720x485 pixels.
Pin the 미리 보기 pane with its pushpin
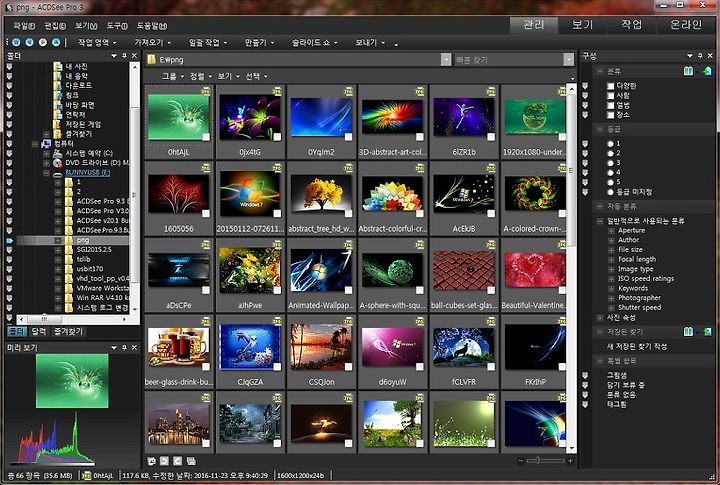coord(124,348)
